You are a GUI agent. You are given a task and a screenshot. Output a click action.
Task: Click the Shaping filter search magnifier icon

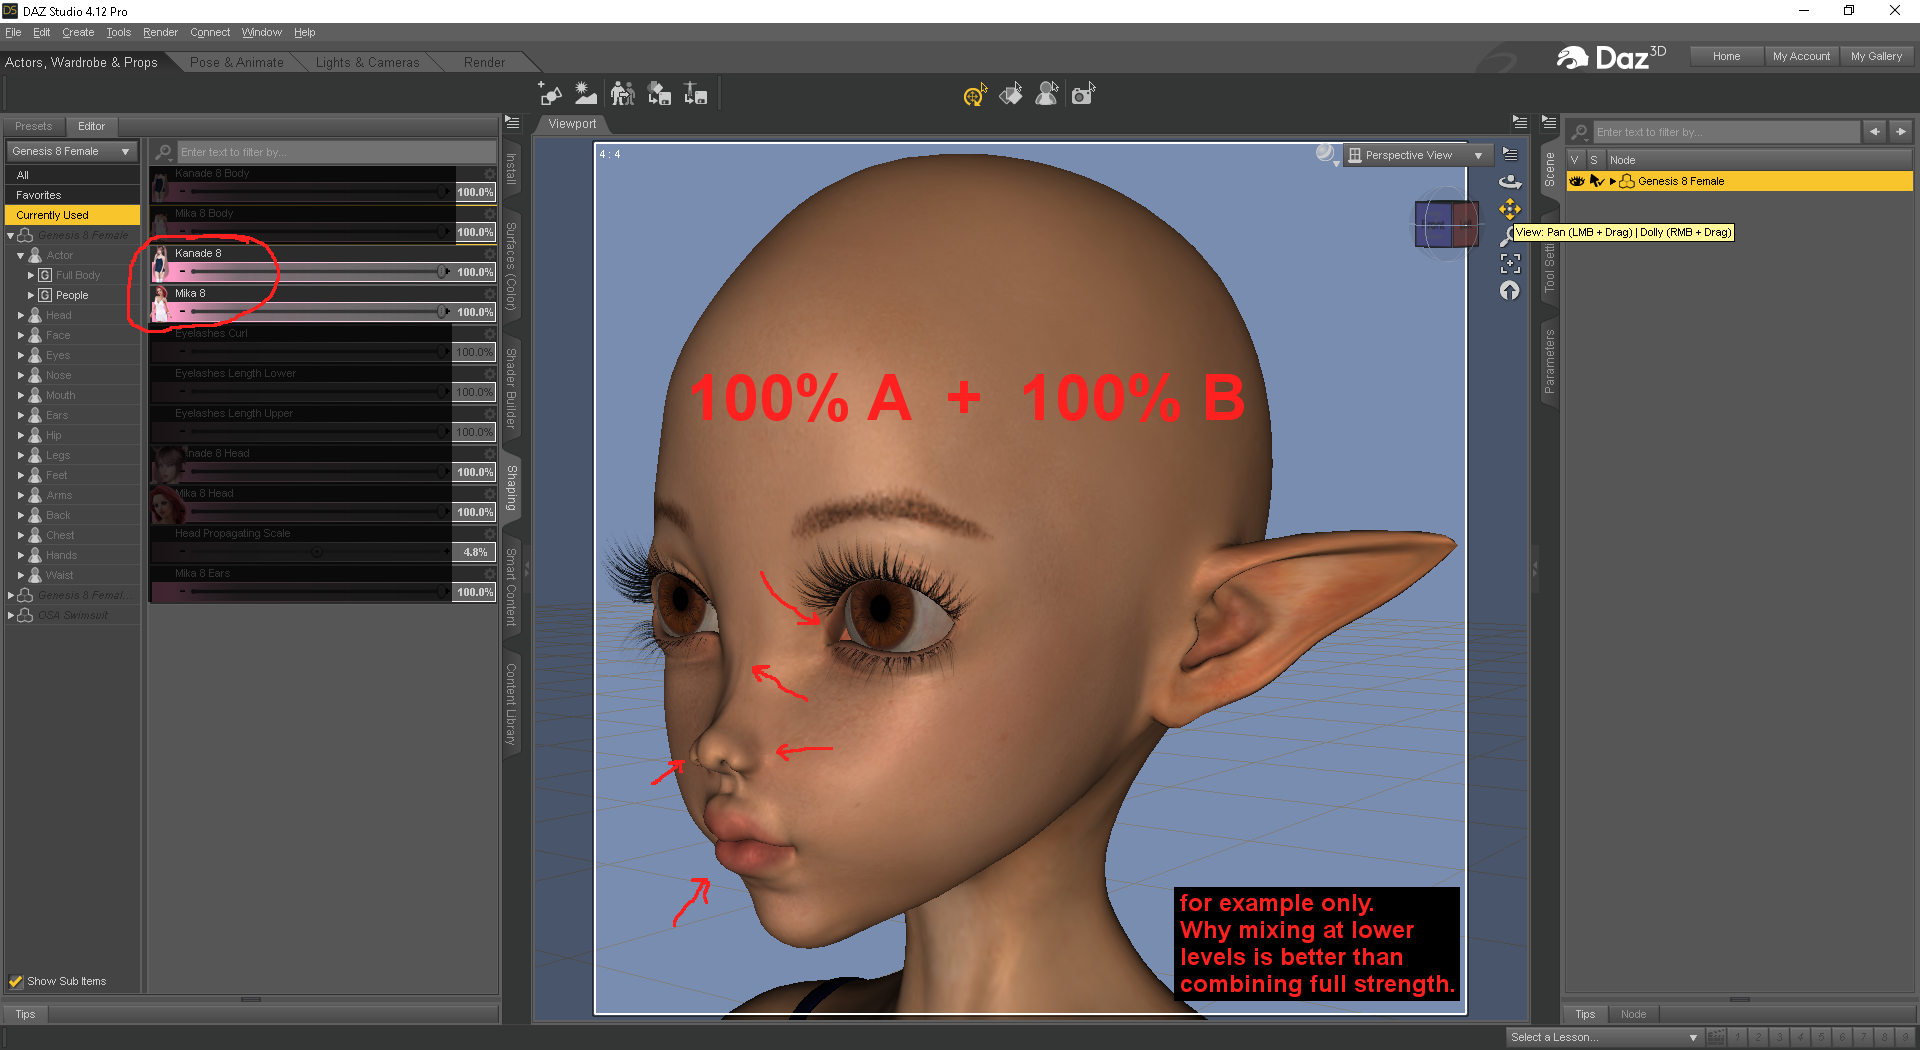click(164, 152)
